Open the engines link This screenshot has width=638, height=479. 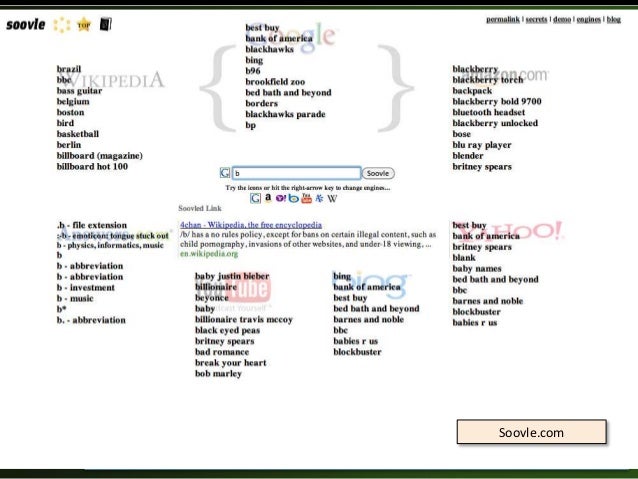(588, 20)
